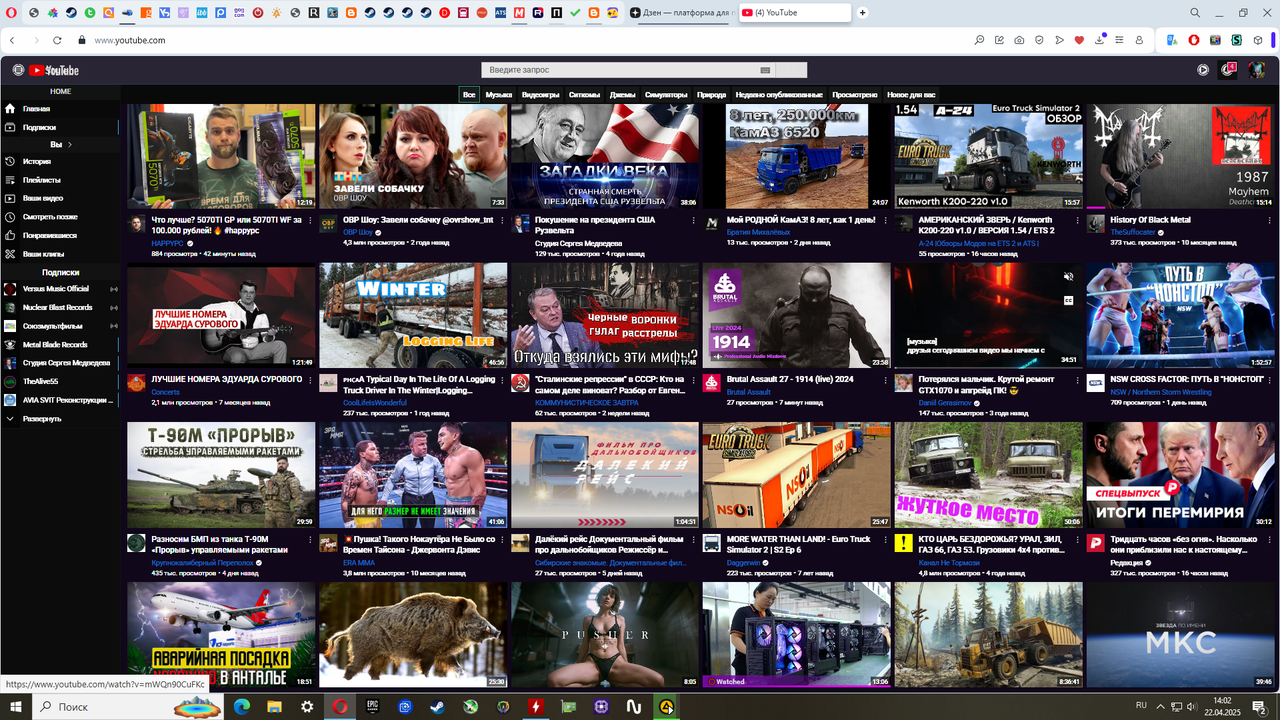Open File Explorer from taskbar
The height and width of the screenshot is (720, 1280).
click(274, 706)
